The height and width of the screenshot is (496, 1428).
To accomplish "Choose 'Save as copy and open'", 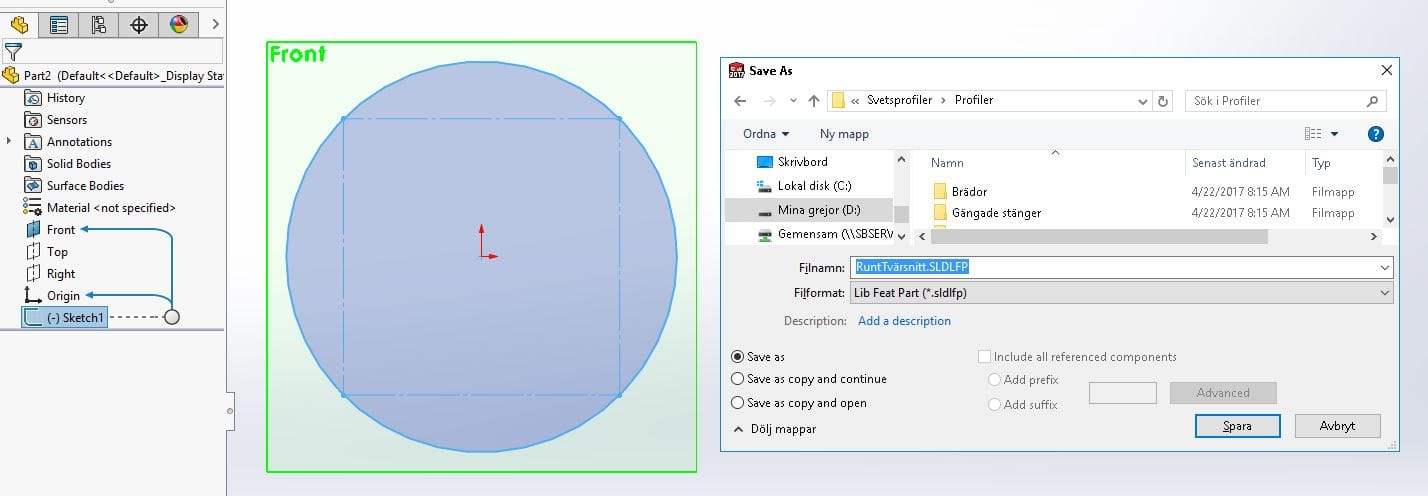I will click(x=738, y=404).
